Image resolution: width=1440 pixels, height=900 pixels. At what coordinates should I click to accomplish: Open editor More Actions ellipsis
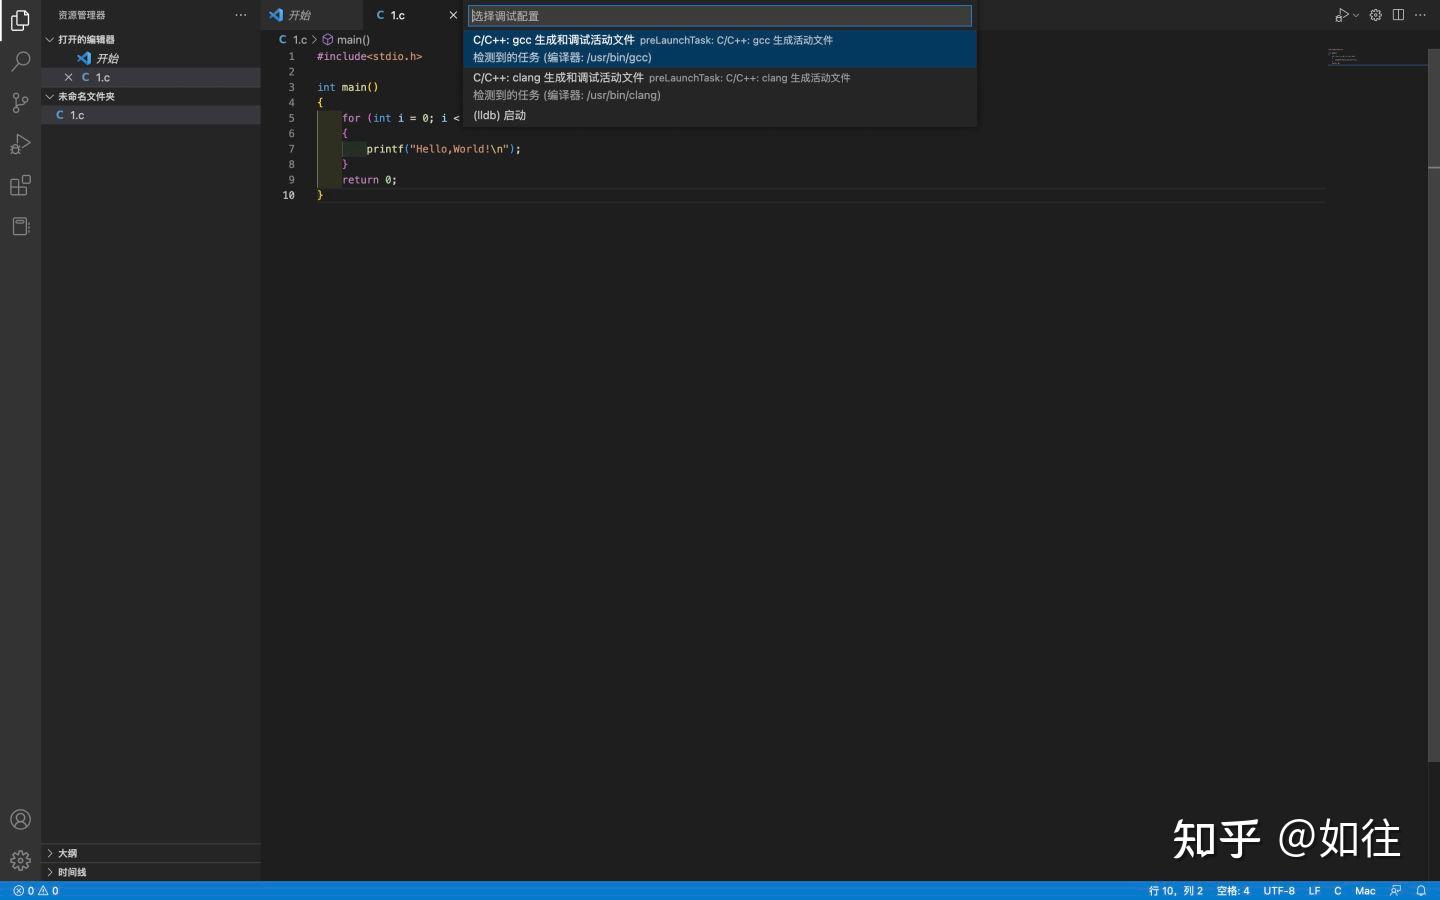point(1420,15)
